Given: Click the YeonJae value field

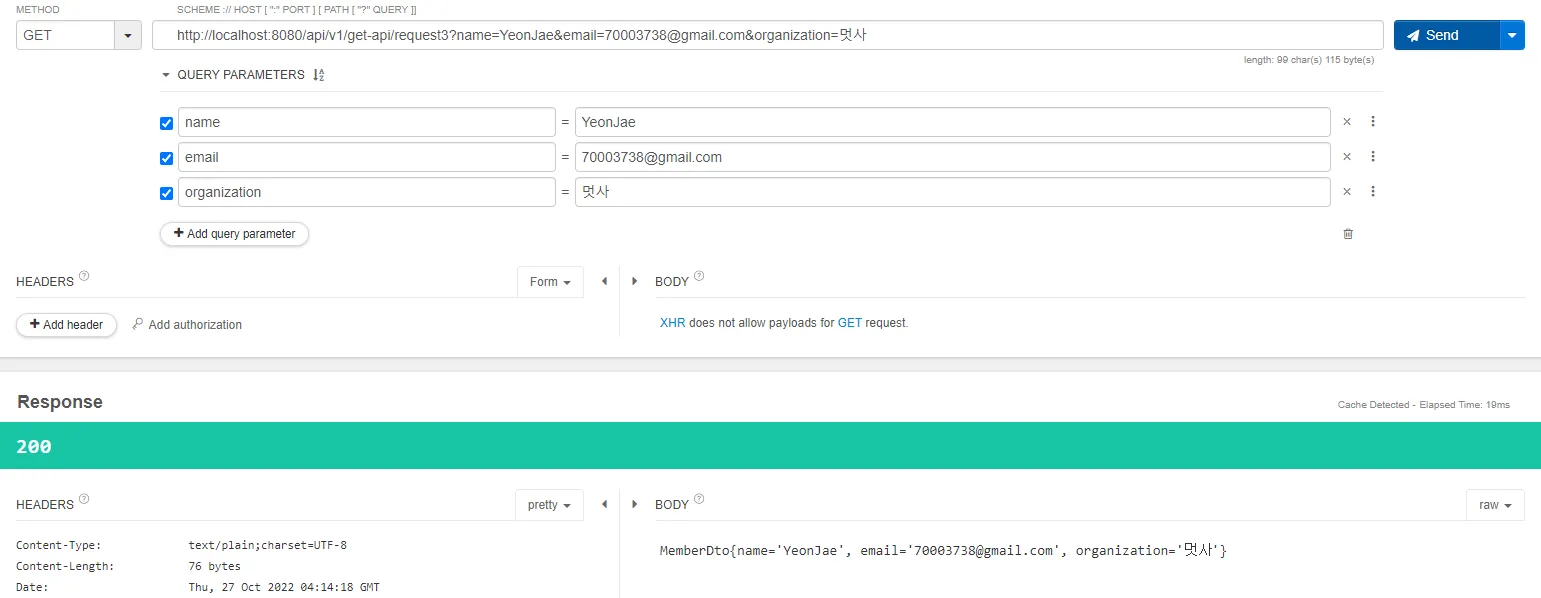Looking at the screenshot, I should click(952, 122).
